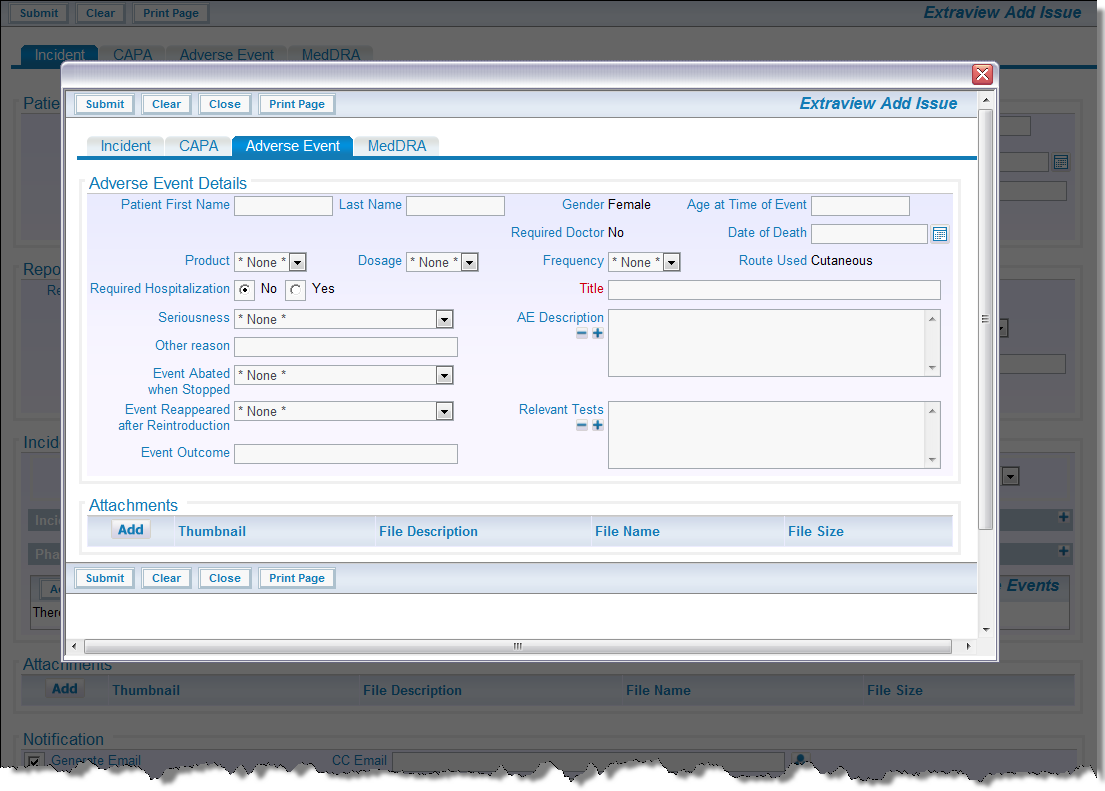This screenshot has height=791, width=1105.
Task: Open the Dosage dropdown
Action: (469, 262)
